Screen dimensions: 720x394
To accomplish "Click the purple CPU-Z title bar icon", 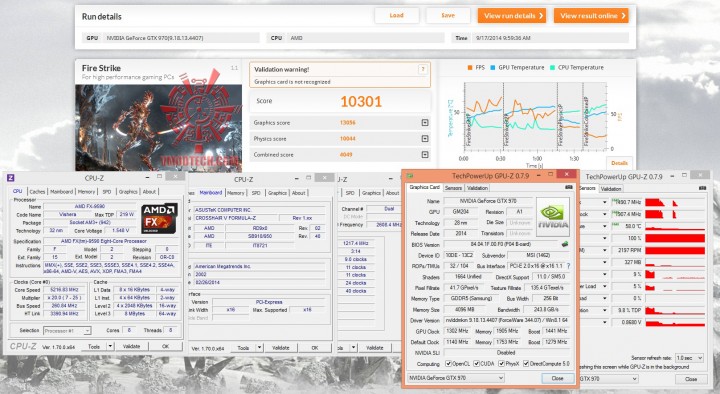I will (11, 178).
